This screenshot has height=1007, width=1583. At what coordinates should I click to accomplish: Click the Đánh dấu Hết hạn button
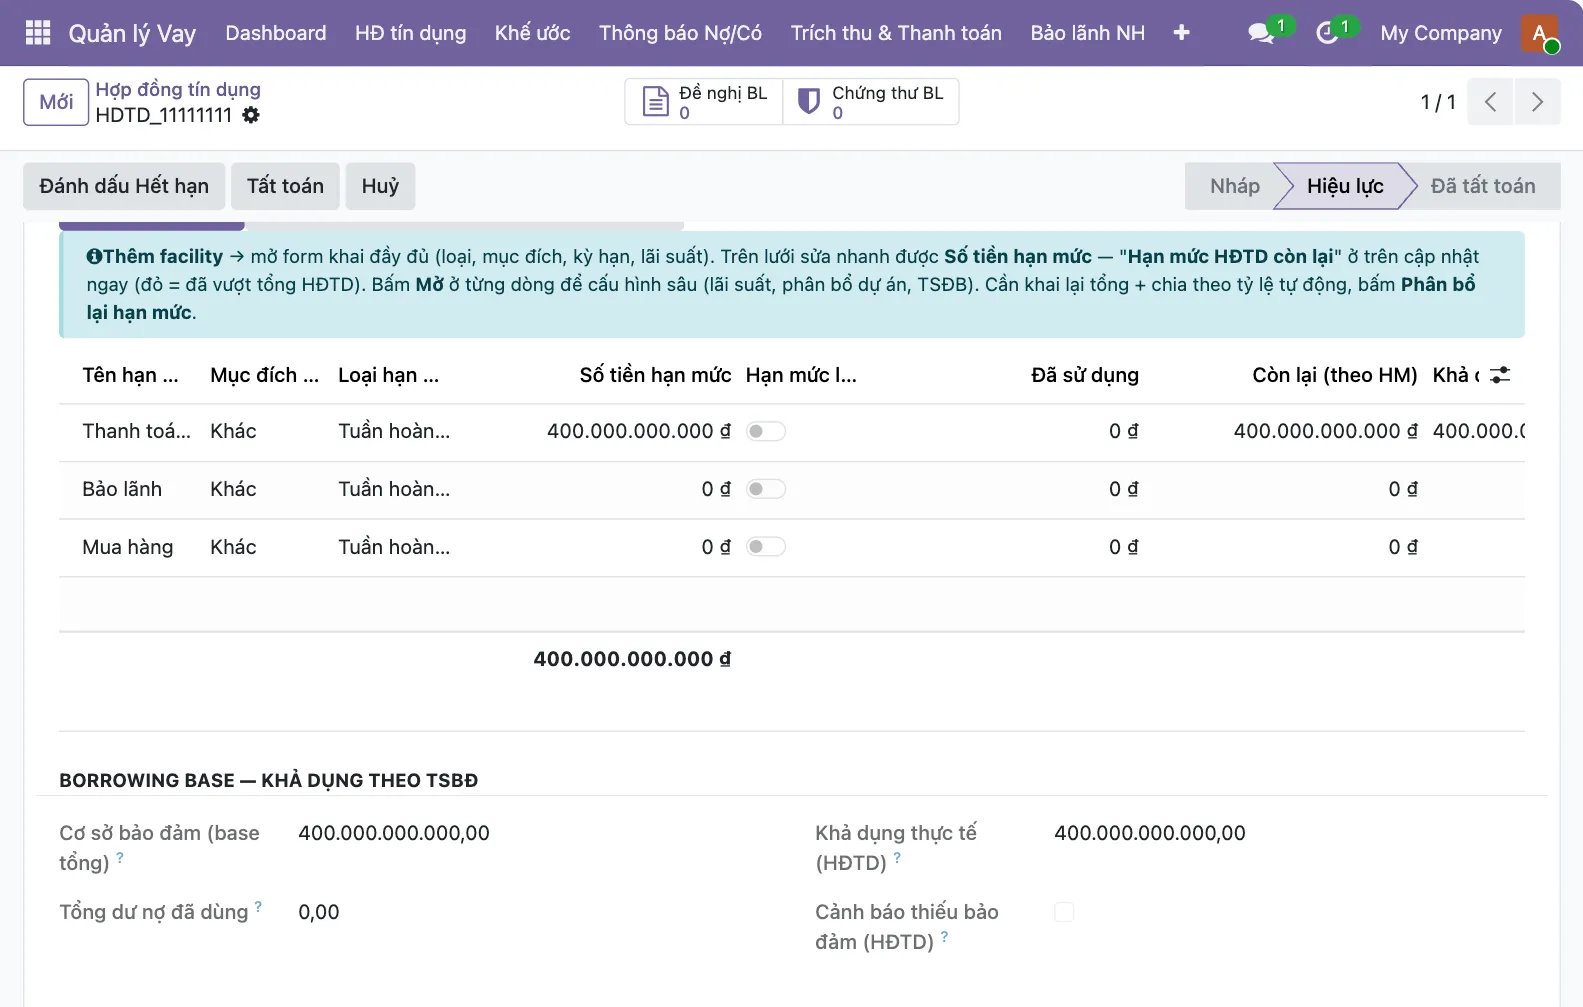point(124,186)
